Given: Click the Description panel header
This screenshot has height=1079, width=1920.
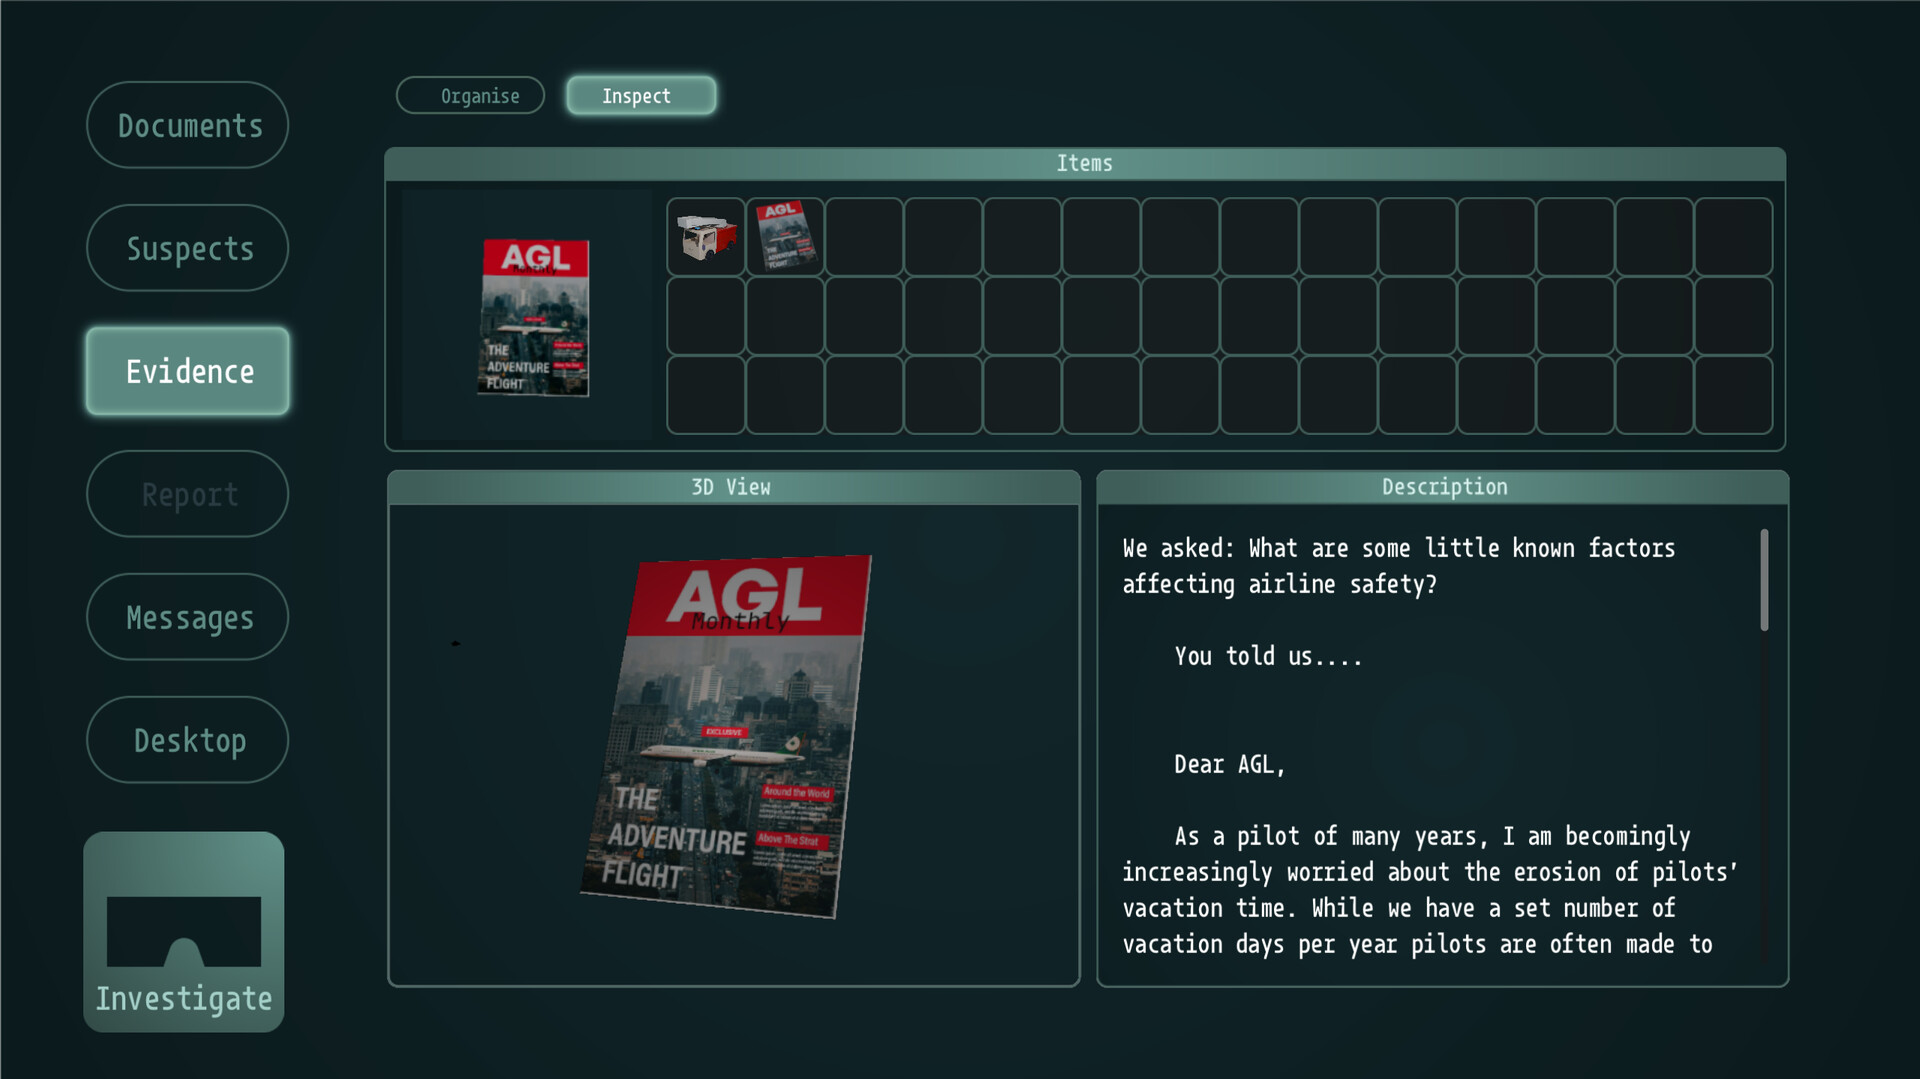Looking at the screenshot, I should [1443, 487].
